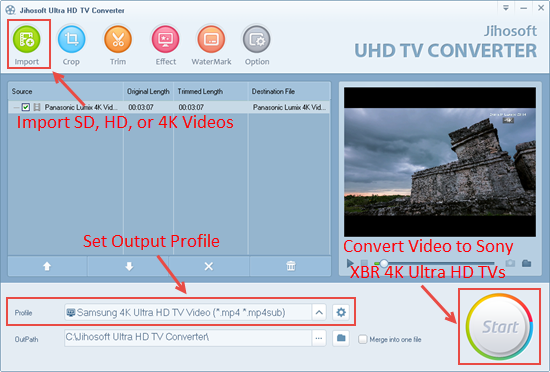Image resolution: width=550 pixels, height=372 pixels.
Task: Close the converter window
Action: click(541, 8)
